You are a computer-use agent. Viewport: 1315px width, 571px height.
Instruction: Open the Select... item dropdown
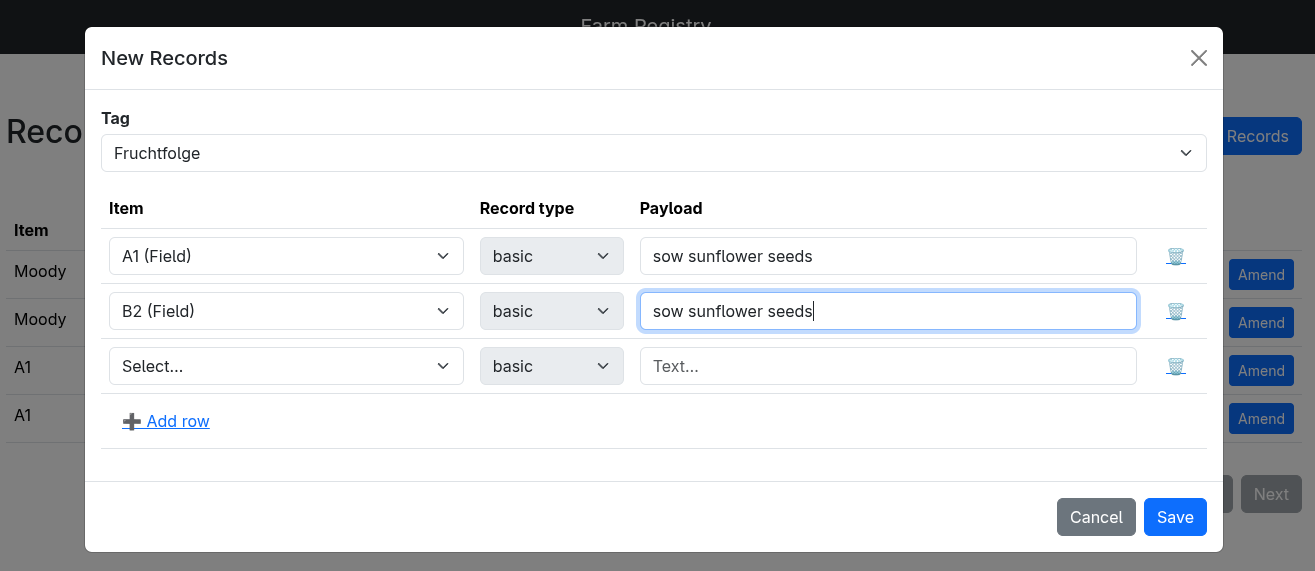pyautogui.click(x=286, y=366)
